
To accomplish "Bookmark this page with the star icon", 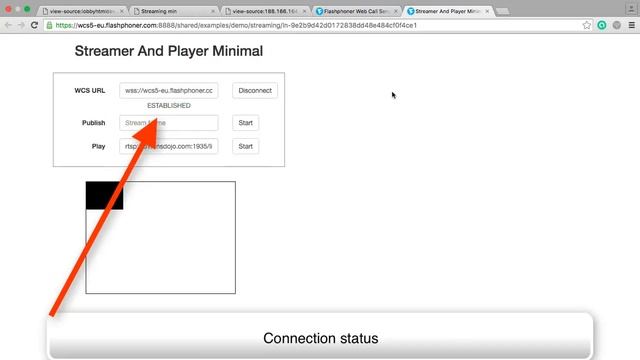I will 587,25.
